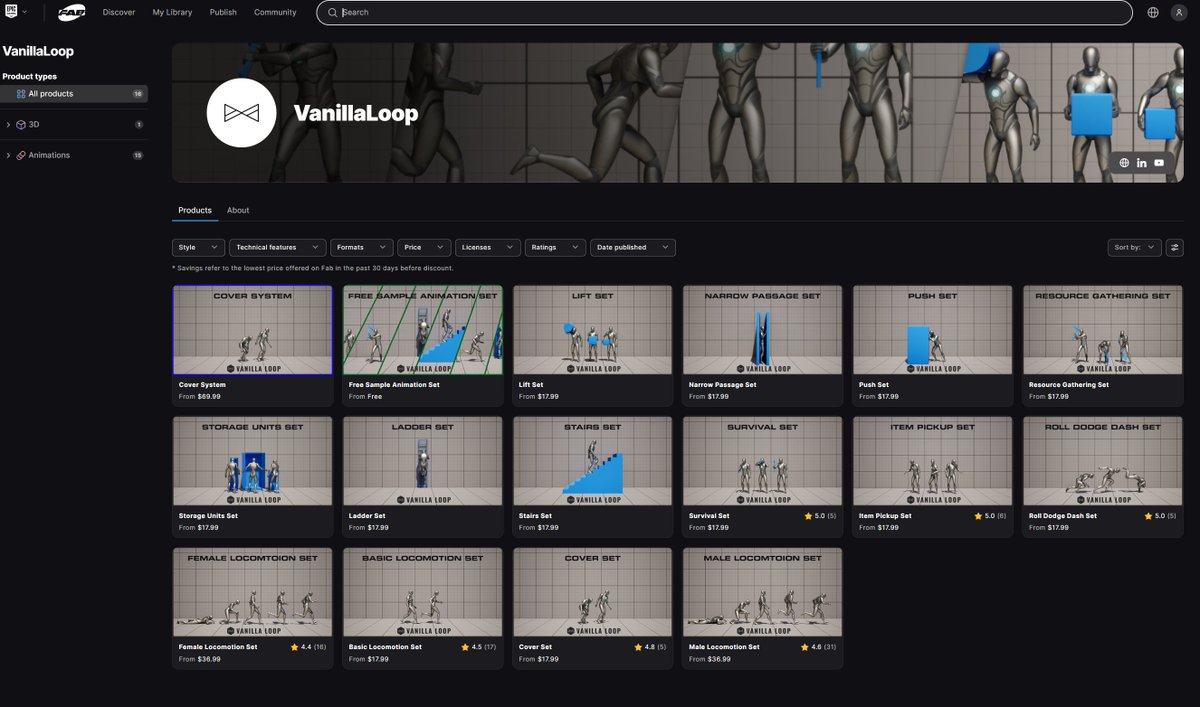The image size is (1200, 707).
Task: Click the Stairs Set title link
Action: coord(535,516)
